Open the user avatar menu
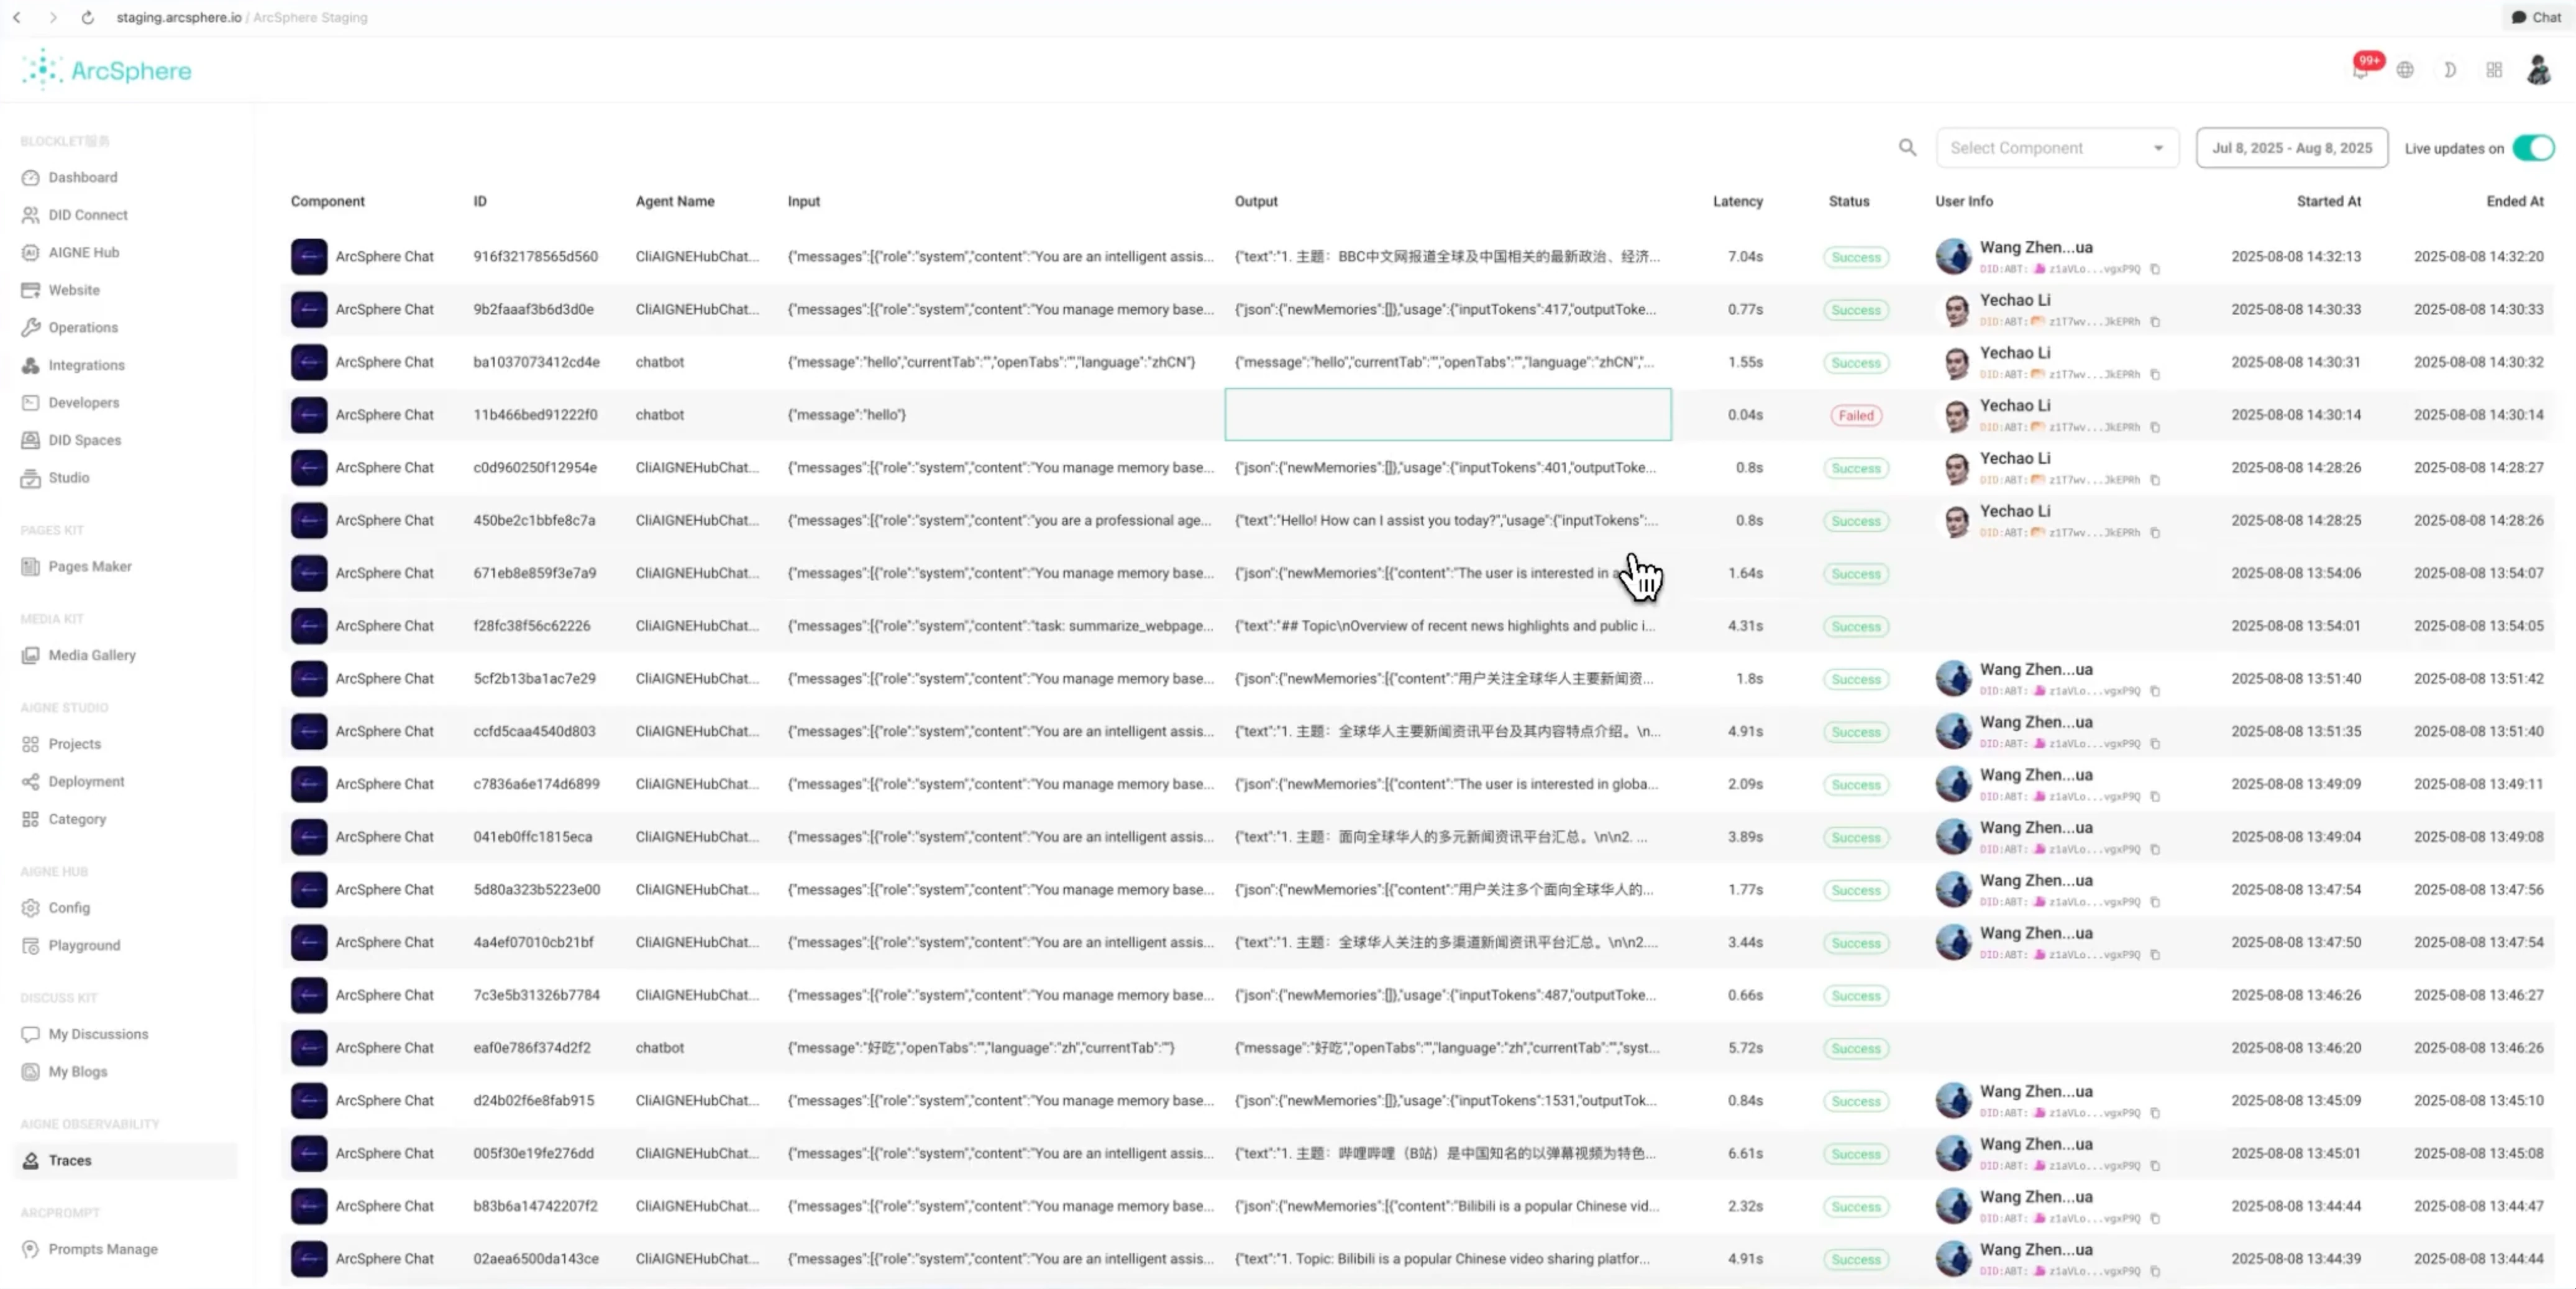This screenshot has height=1289, width=2576. (x=2538, y=70)
